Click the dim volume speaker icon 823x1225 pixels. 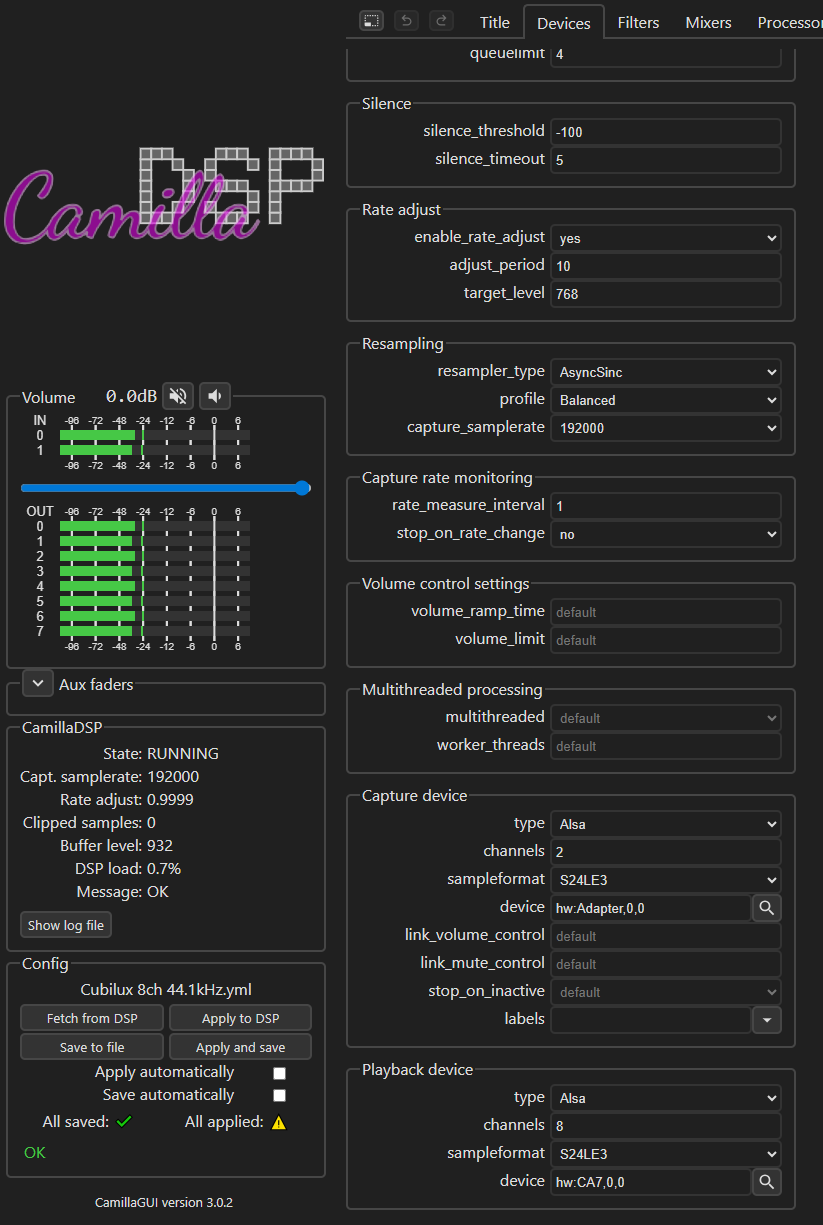(214, 396)
